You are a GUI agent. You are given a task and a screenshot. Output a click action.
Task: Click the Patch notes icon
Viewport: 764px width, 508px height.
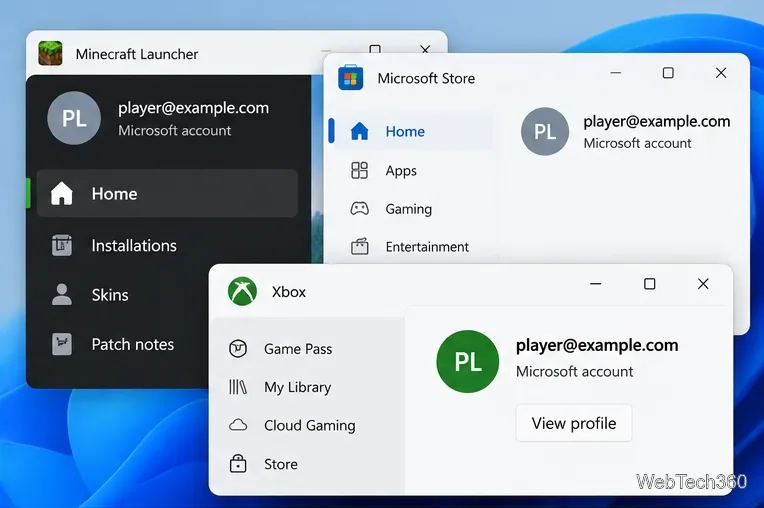tap(62, 344)
